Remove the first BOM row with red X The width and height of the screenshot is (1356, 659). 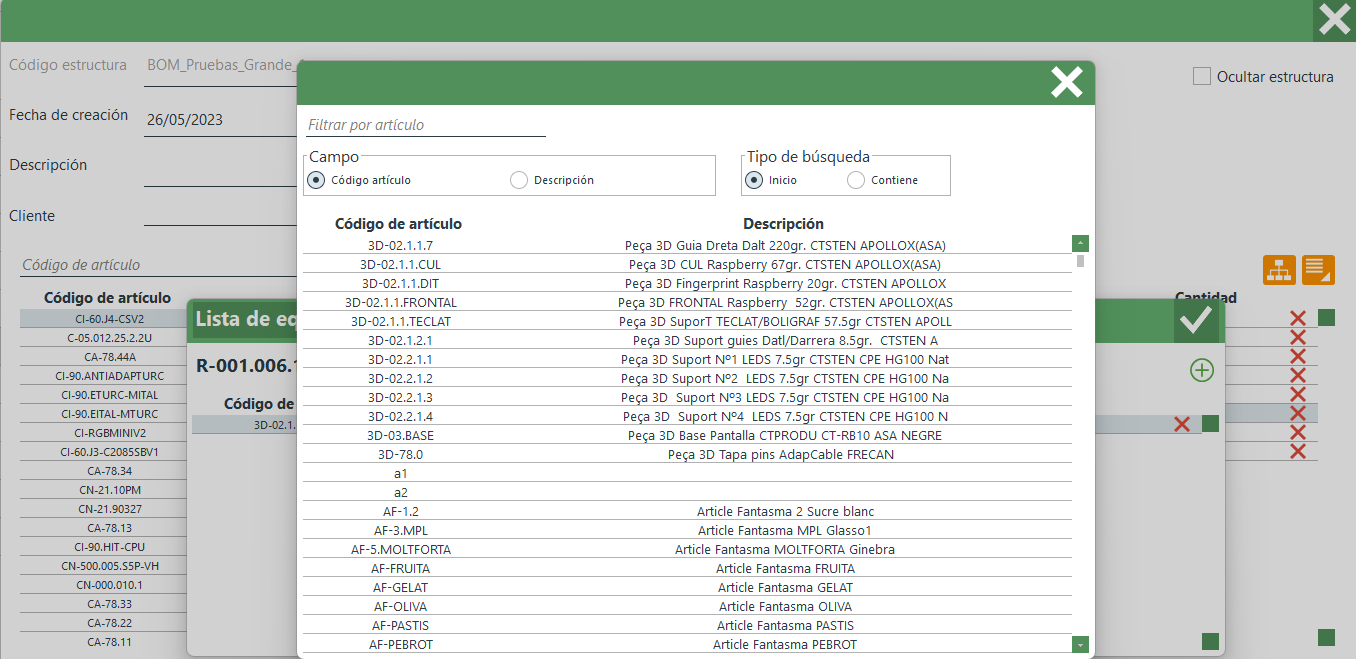coord(1298,319)
